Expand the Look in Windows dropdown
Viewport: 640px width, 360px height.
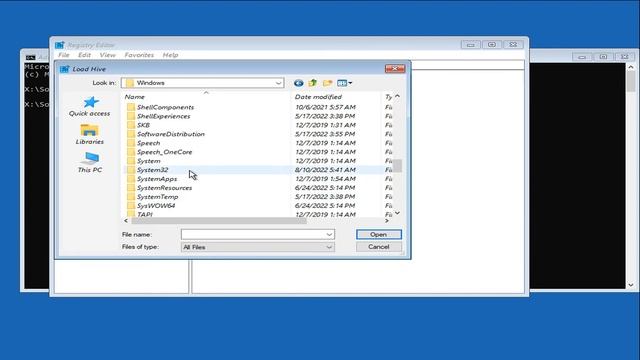coord(278,83)
